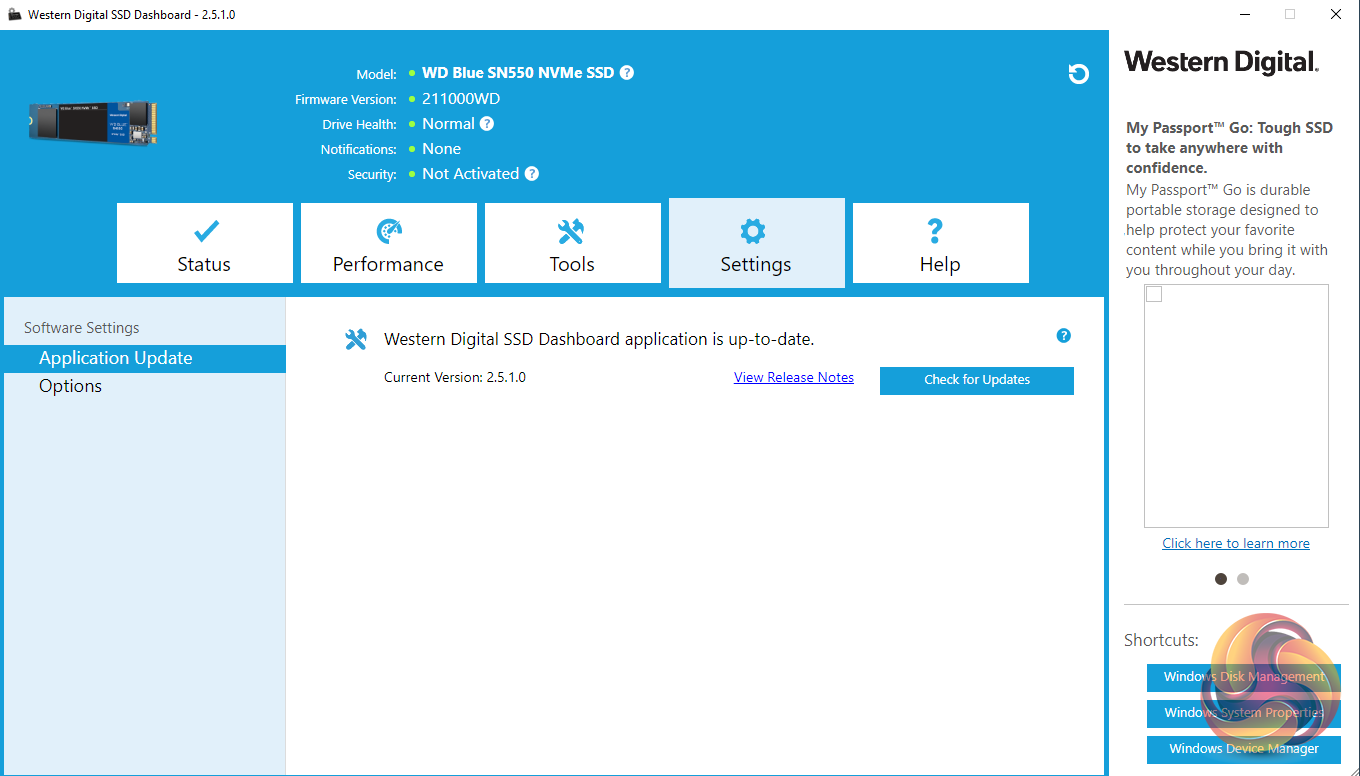This screenshot has height=776, width=1360.
Task: Click the Check for Updates button
Action: pos(977,380)
